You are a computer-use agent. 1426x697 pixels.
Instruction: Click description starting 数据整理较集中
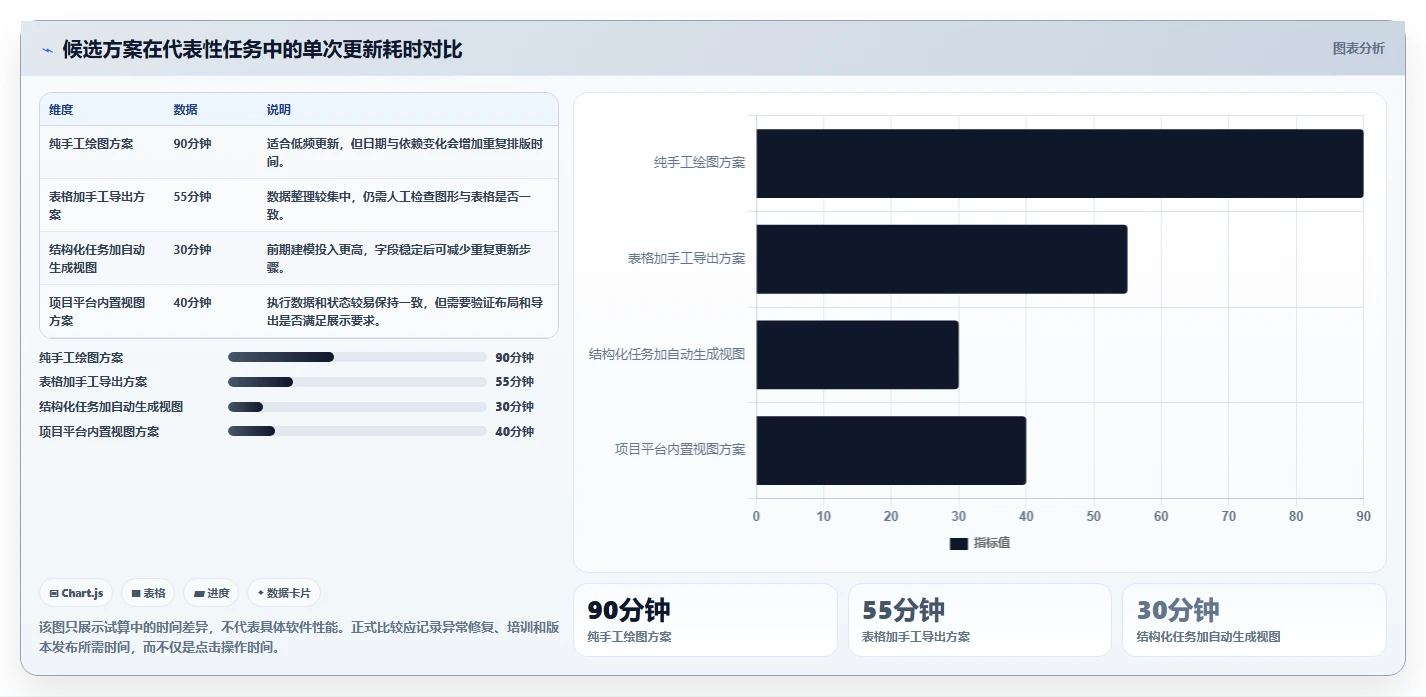coord(399,206)
